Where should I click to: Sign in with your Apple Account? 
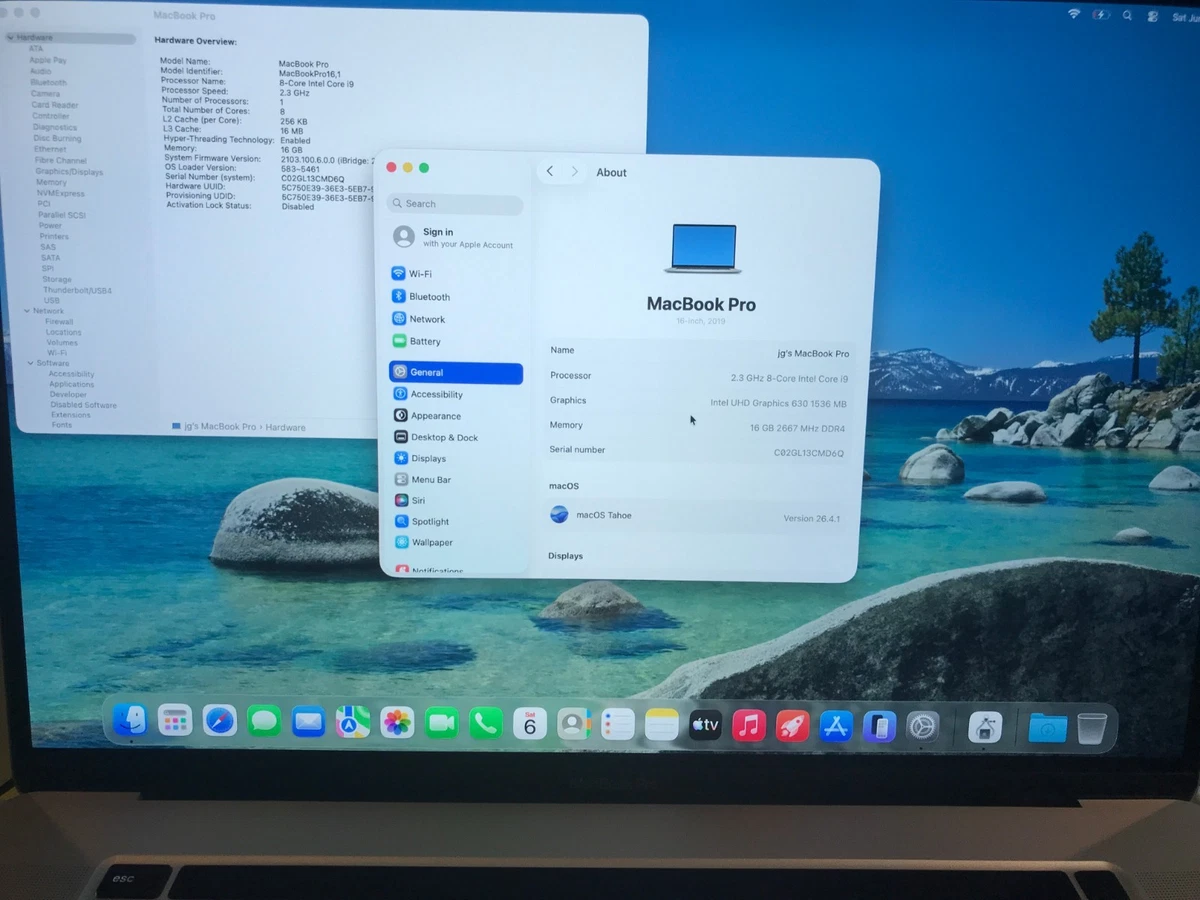point(455,237)
